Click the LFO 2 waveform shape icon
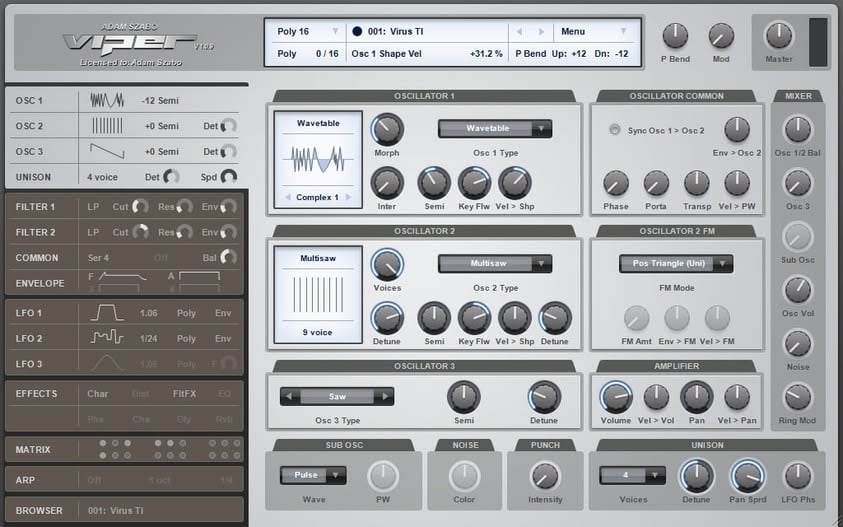 tap(107, 338)
